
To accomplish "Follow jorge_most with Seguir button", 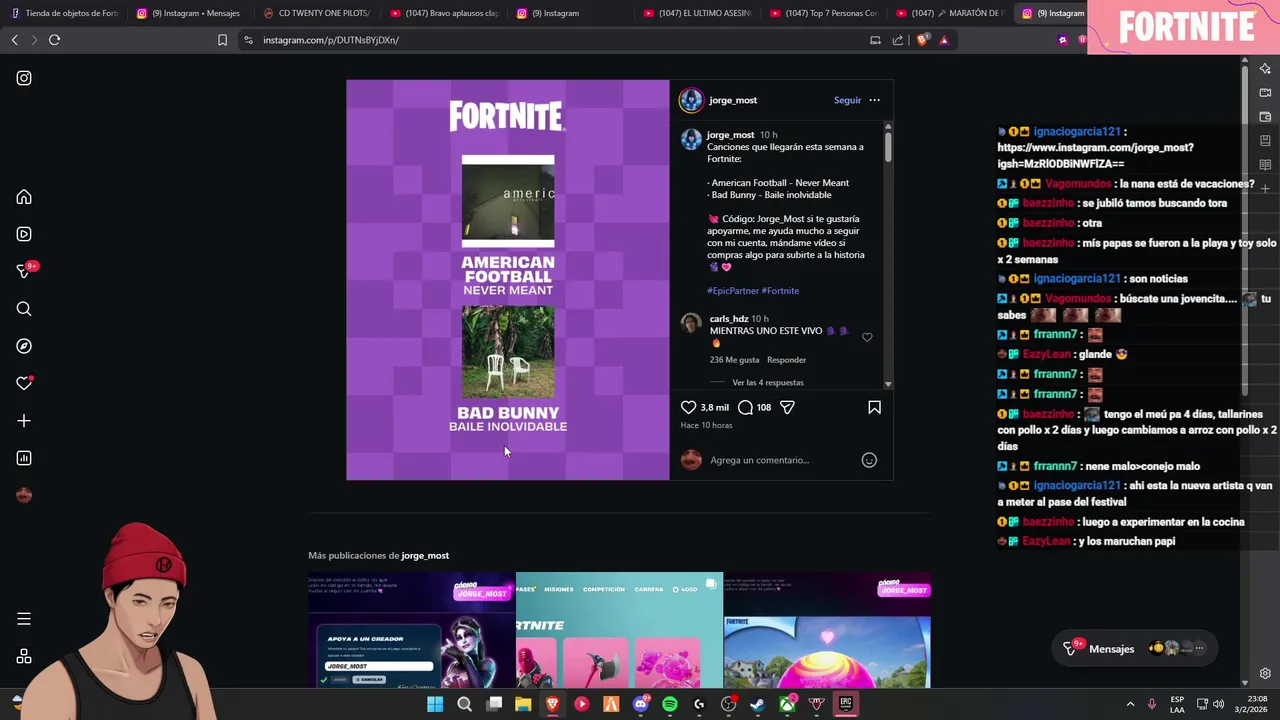I will click(847, 100).
